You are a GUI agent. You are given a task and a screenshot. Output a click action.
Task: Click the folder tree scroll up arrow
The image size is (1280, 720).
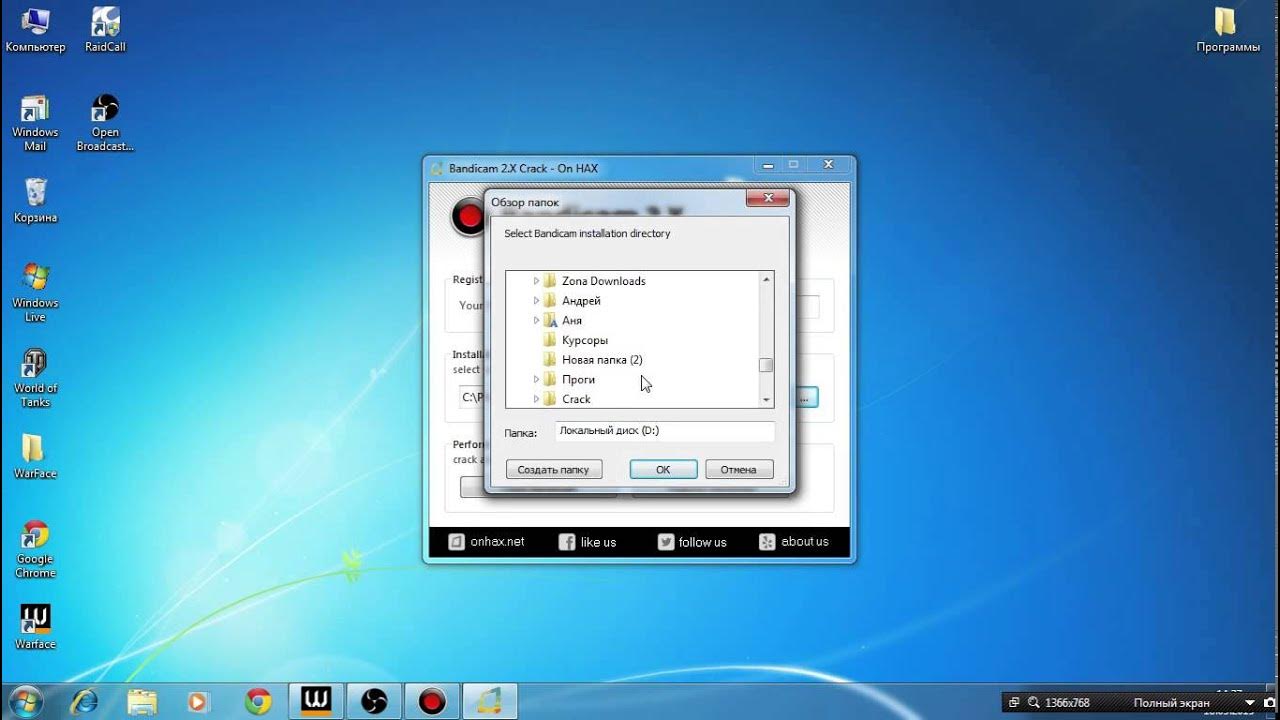766,280
